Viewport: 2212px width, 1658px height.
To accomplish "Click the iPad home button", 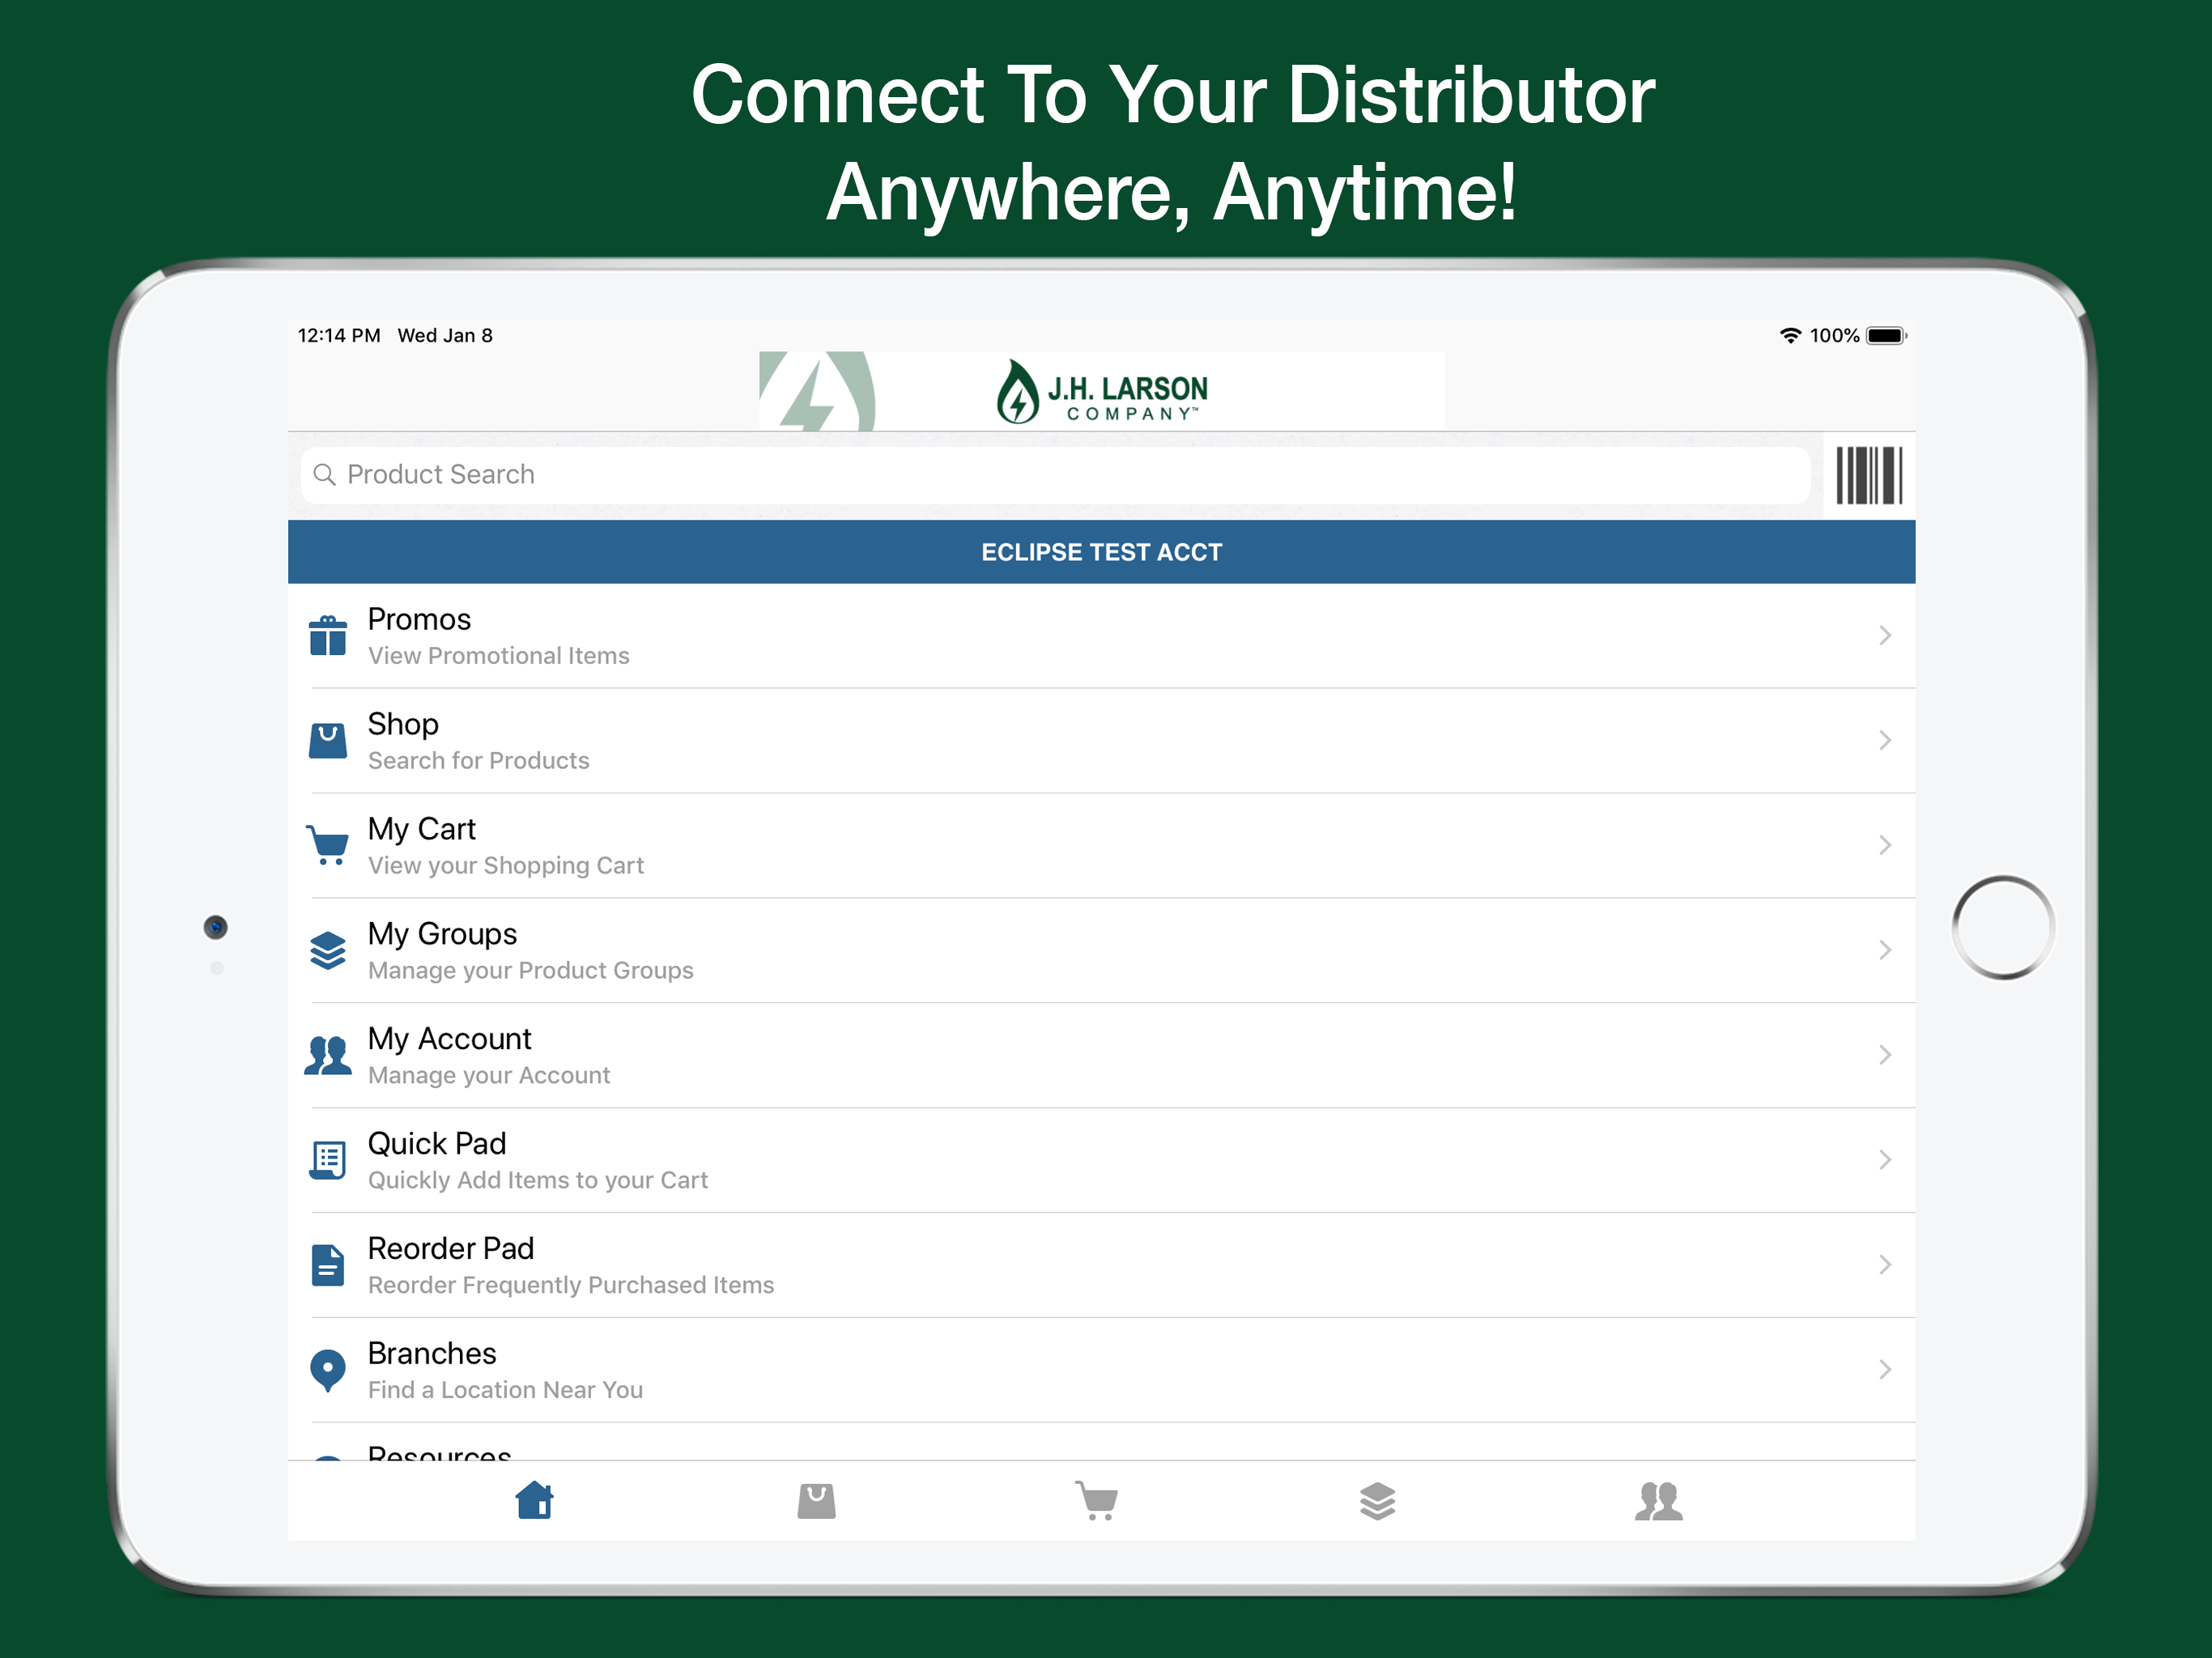I will (2003, 927).
